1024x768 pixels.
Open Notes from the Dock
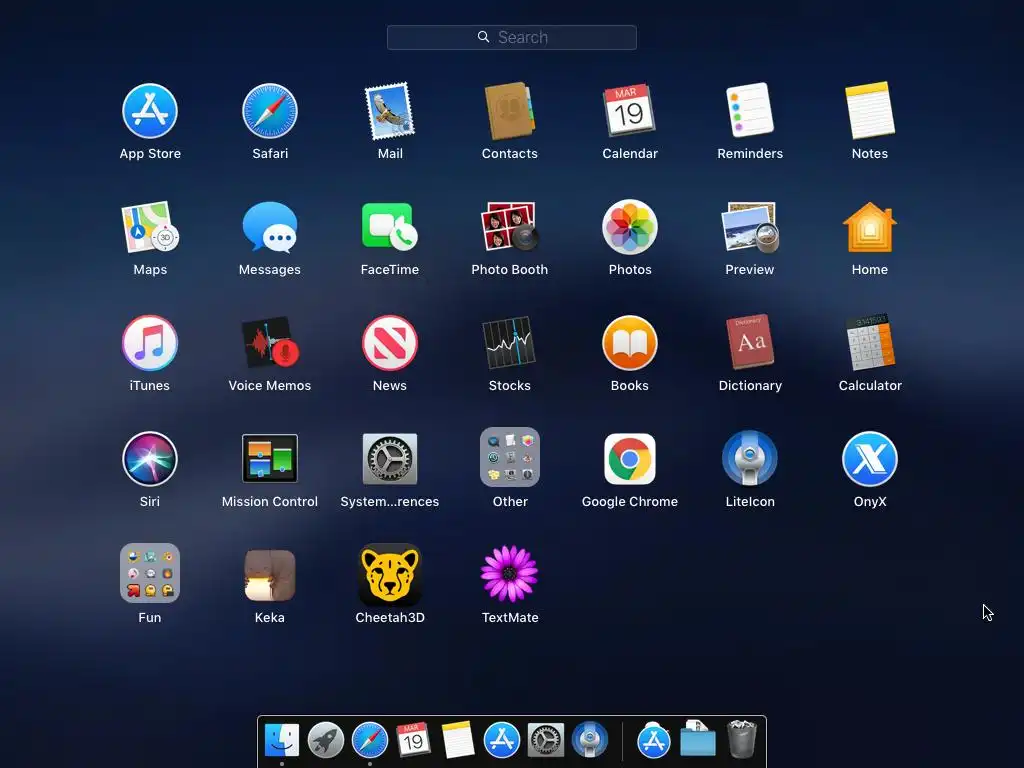pyautogui.click(x=457, y=741)
